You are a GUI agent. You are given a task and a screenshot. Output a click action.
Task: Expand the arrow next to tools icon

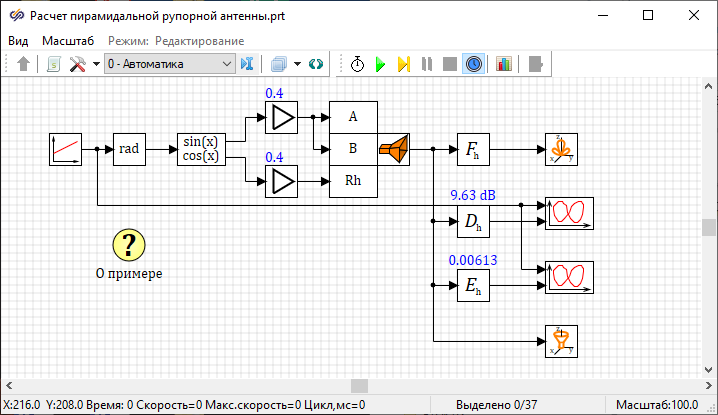96,64
